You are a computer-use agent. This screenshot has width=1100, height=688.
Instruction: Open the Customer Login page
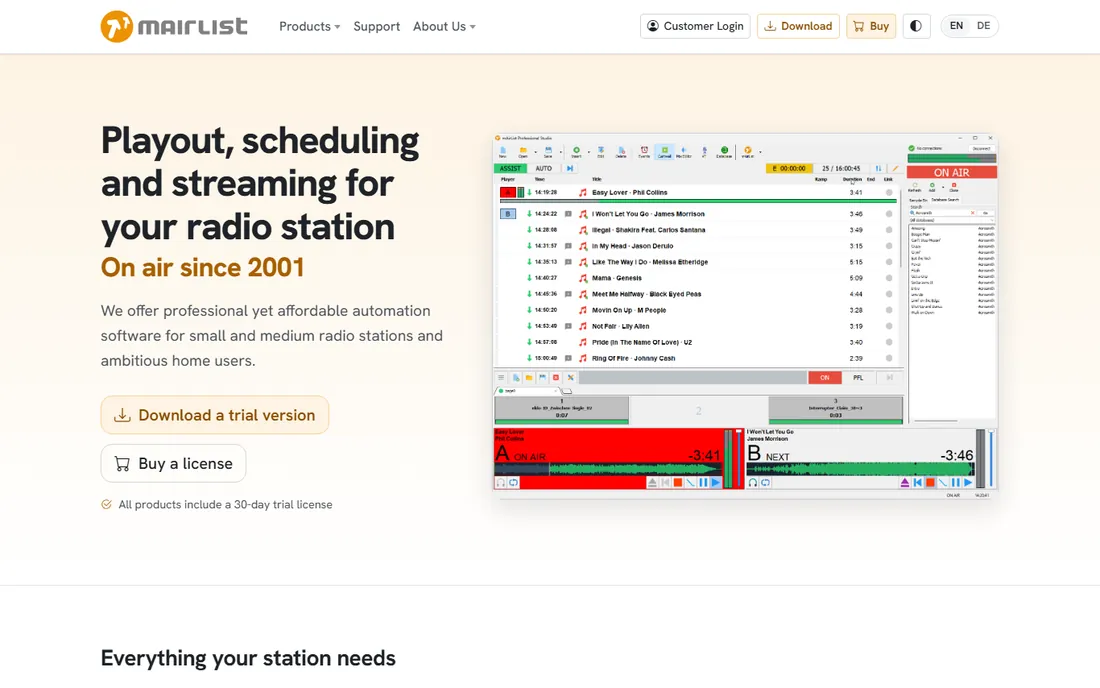[695, 27]
